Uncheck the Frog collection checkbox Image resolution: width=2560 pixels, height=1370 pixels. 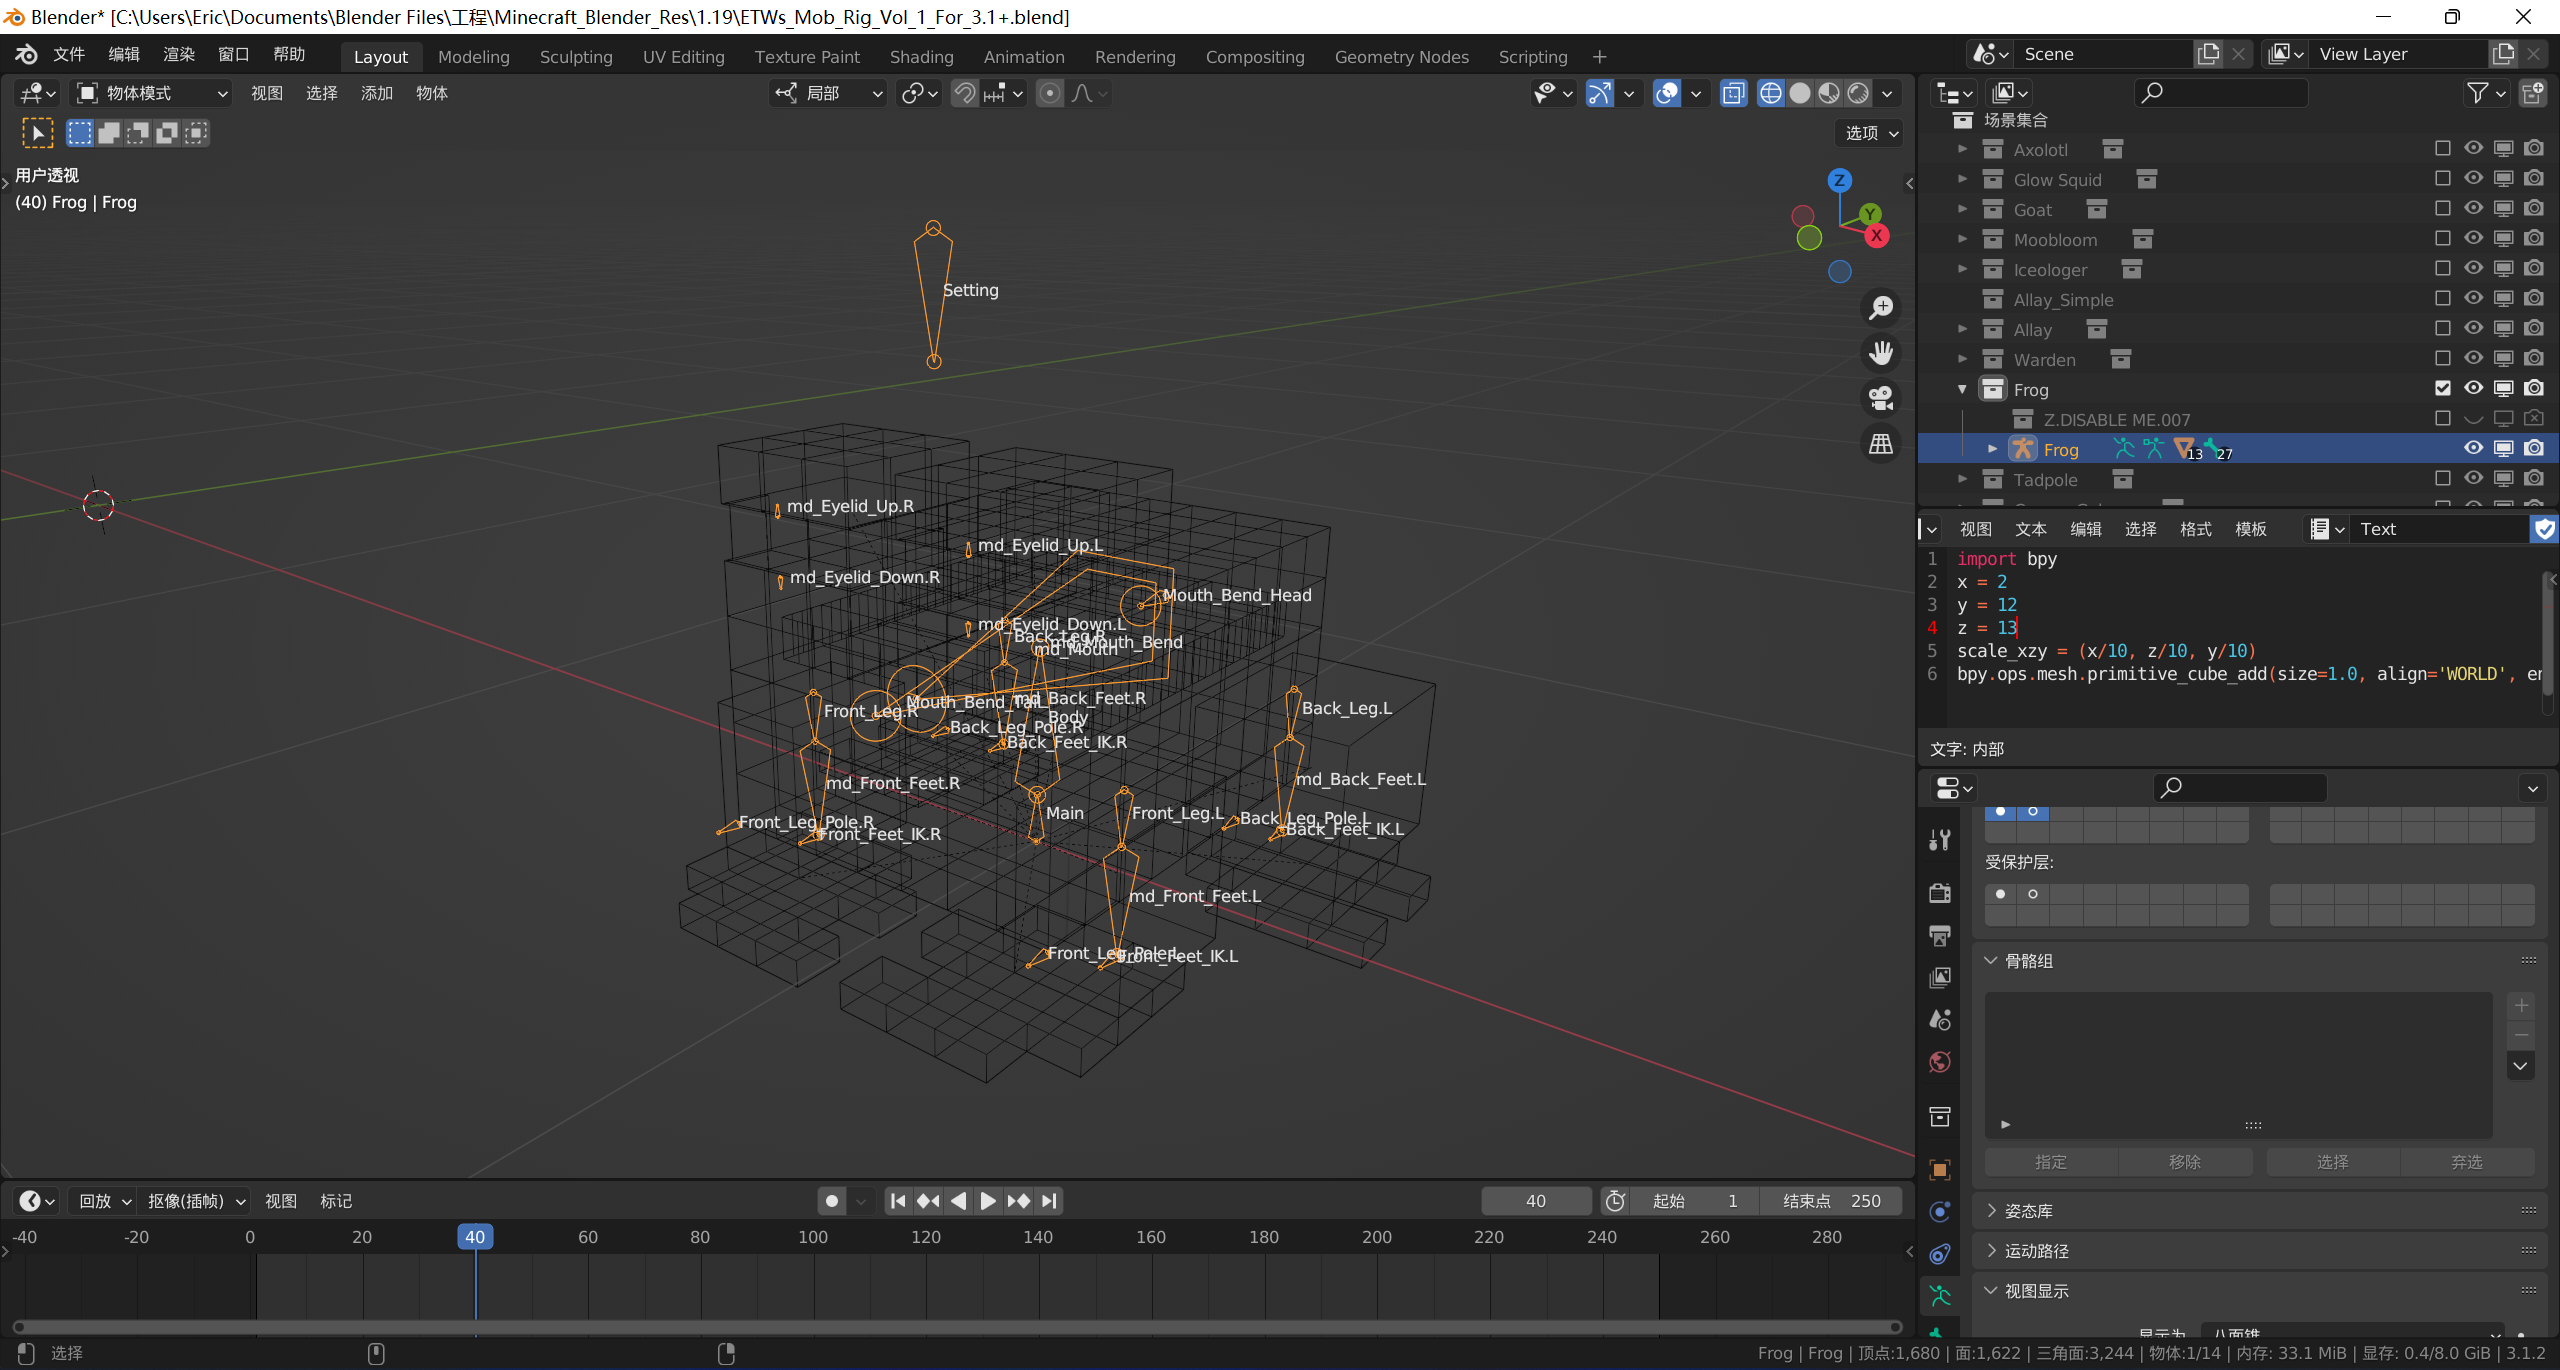(2442, 388)
